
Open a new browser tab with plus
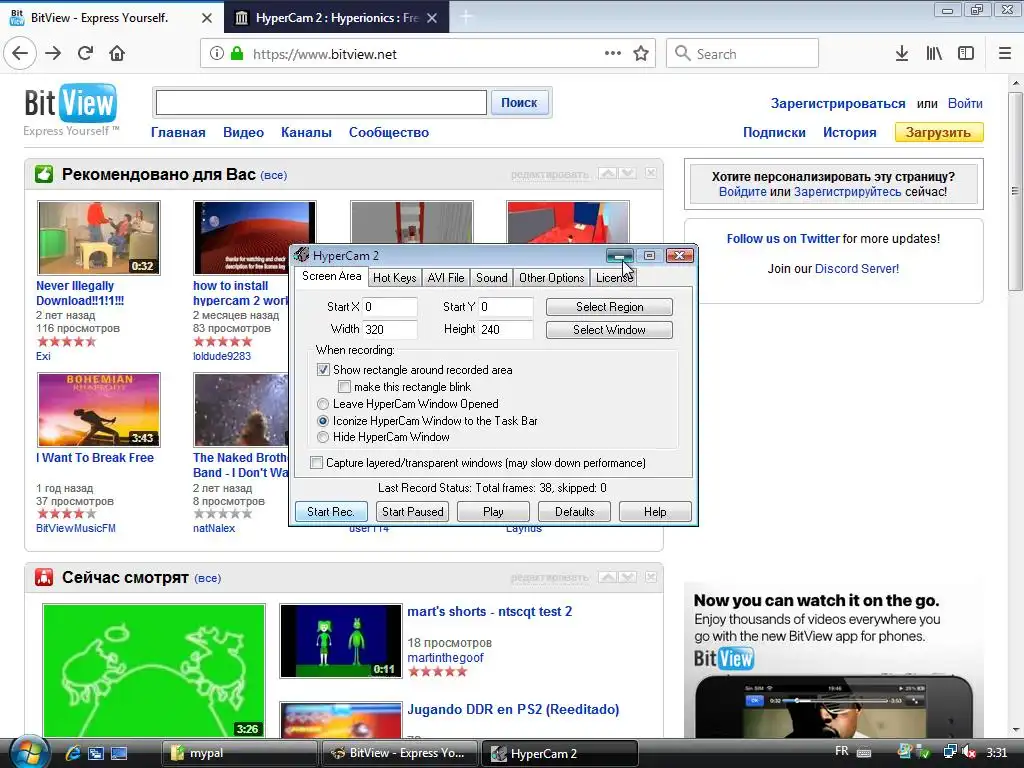point(466,17)
